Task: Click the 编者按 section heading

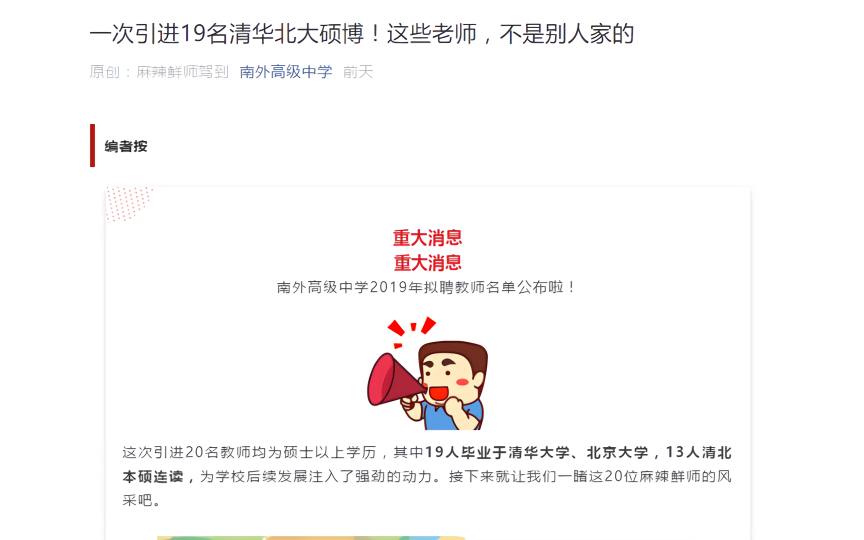Action: (x=126, y=146)
